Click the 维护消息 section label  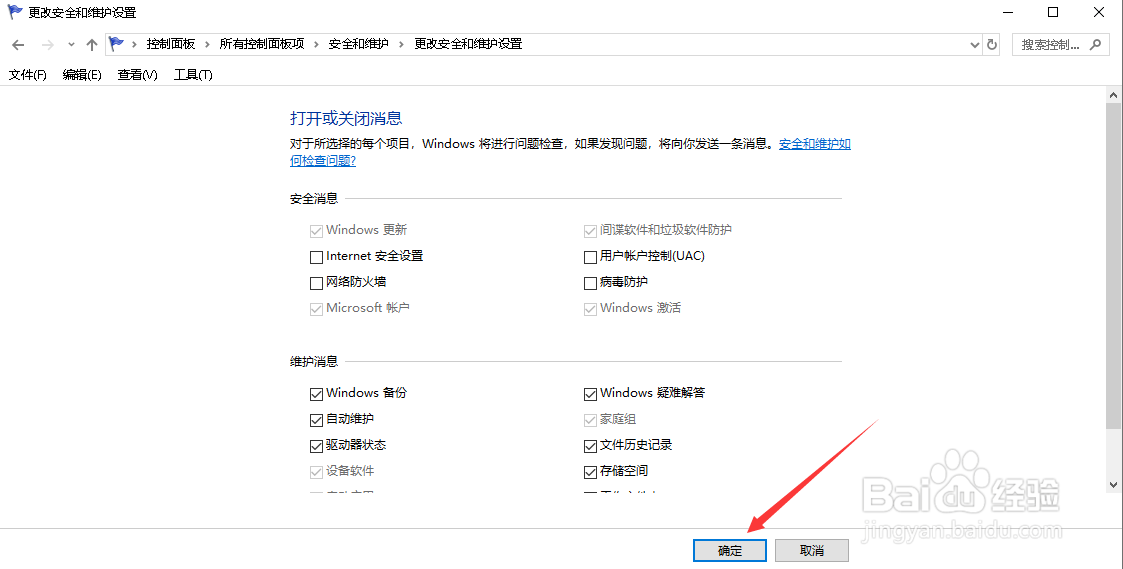[x=314, y=361]
